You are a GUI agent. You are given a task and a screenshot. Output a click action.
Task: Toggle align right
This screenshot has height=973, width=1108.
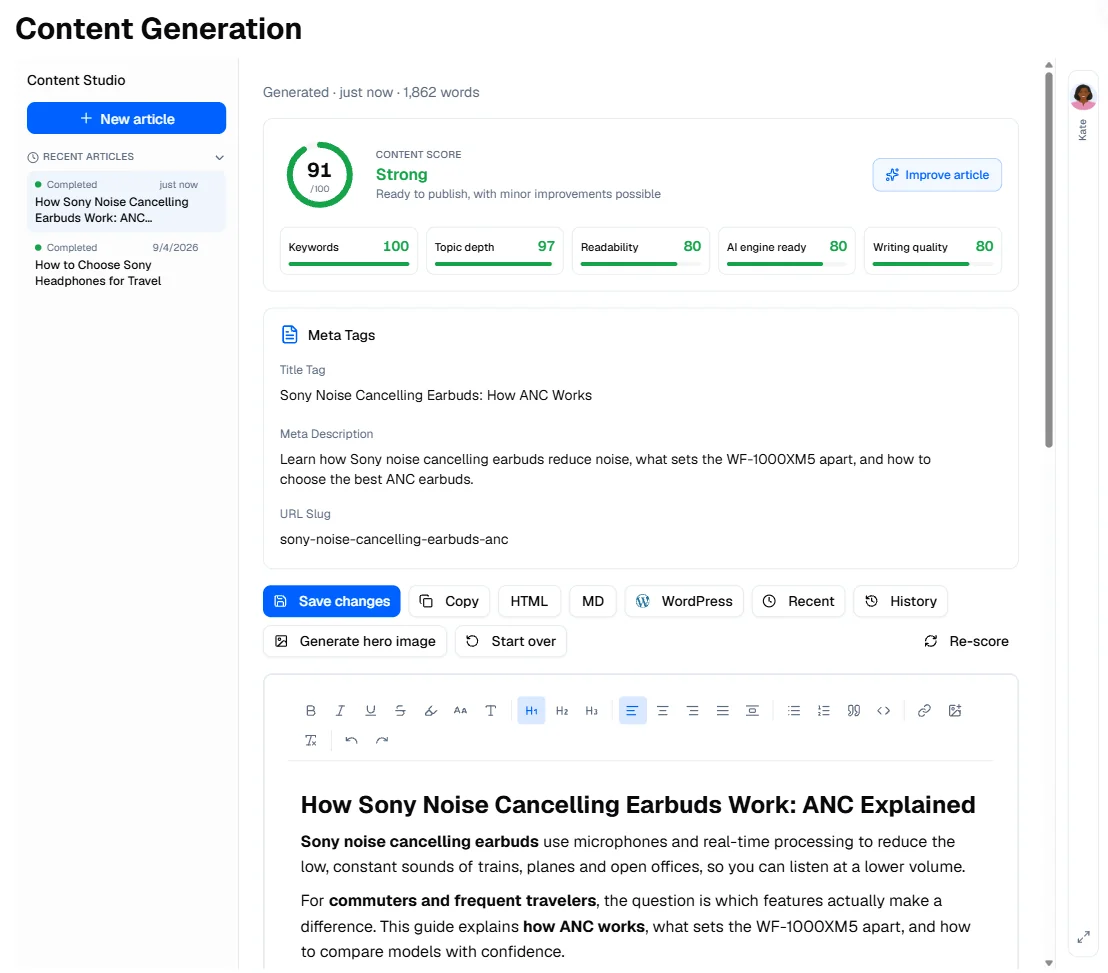click(x=692, y=710)
